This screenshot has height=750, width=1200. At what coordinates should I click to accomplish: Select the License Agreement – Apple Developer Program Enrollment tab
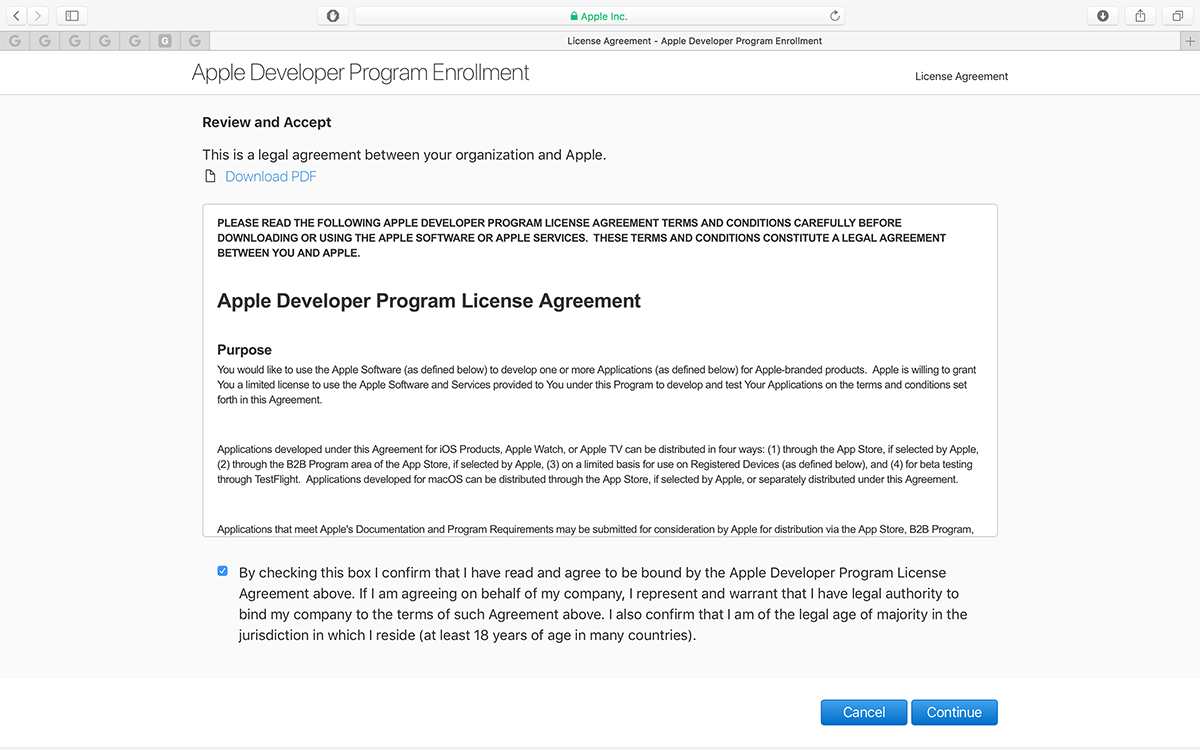pyautogui.click(x=694, y=41)
